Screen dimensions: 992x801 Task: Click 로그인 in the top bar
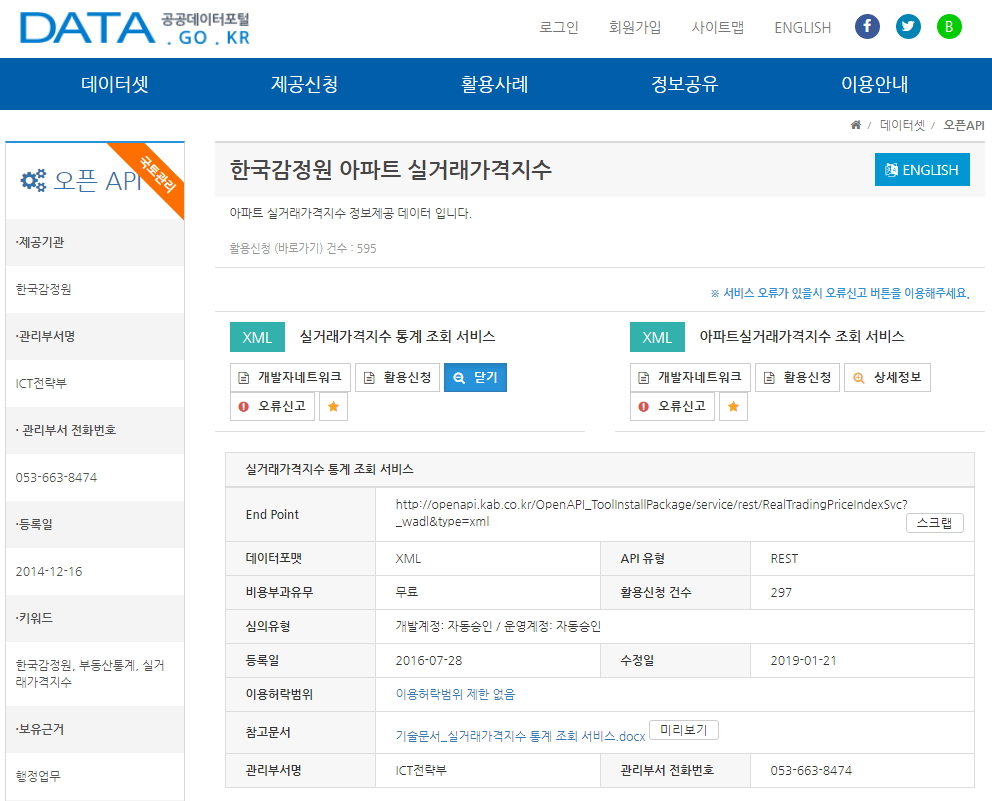point(559,27)
